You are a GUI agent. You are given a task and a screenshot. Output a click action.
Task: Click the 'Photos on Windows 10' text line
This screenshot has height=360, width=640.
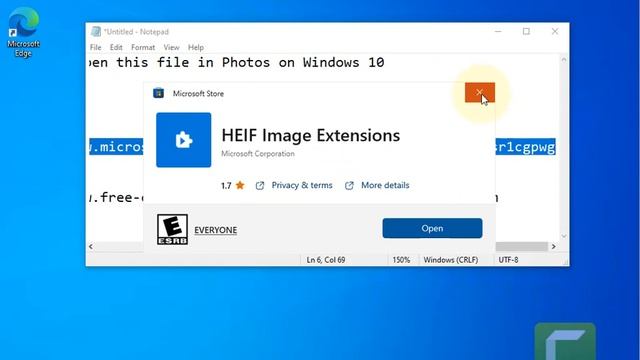tap(302, 62)
